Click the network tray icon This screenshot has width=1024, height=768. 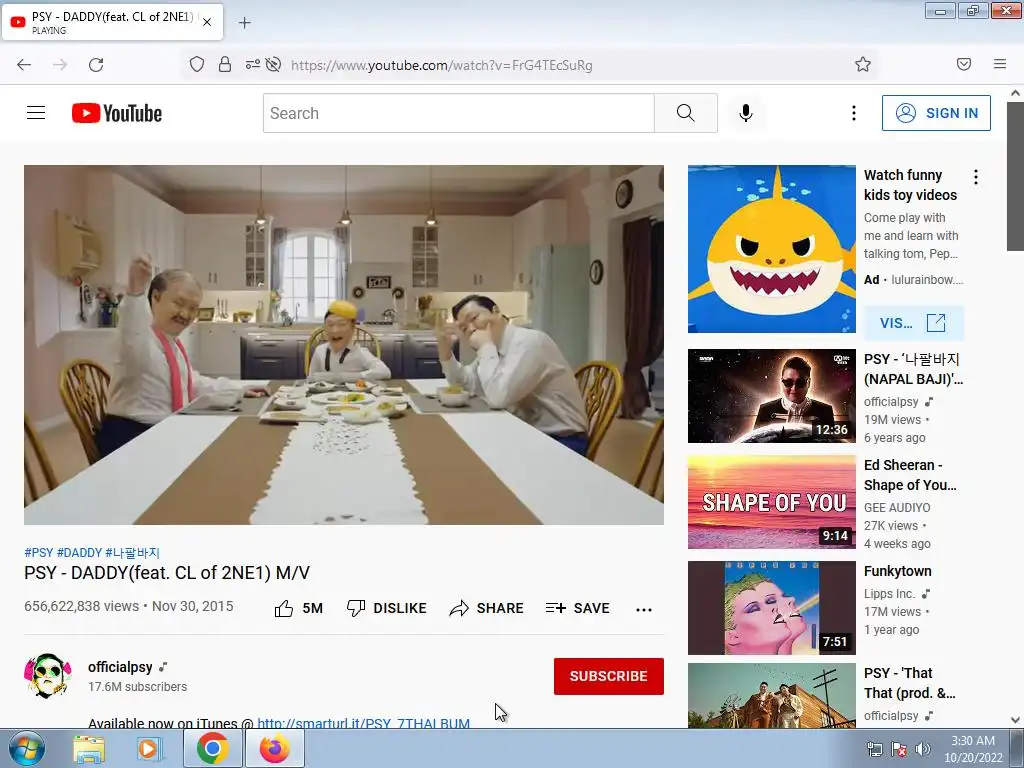click(874, 749)
